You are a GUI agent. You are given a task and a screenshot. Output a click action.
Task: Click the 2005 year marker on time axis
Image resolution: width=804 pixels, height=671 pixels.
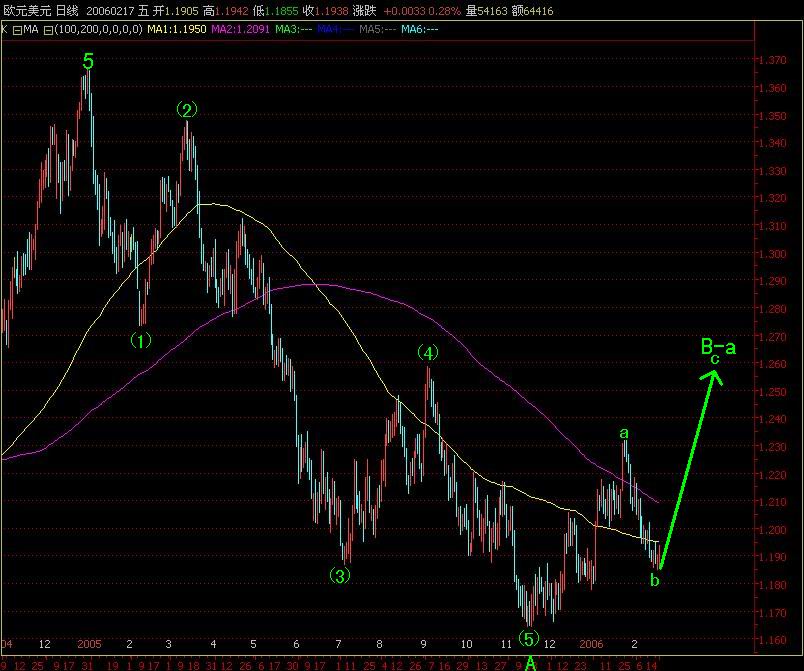[89, 644]
